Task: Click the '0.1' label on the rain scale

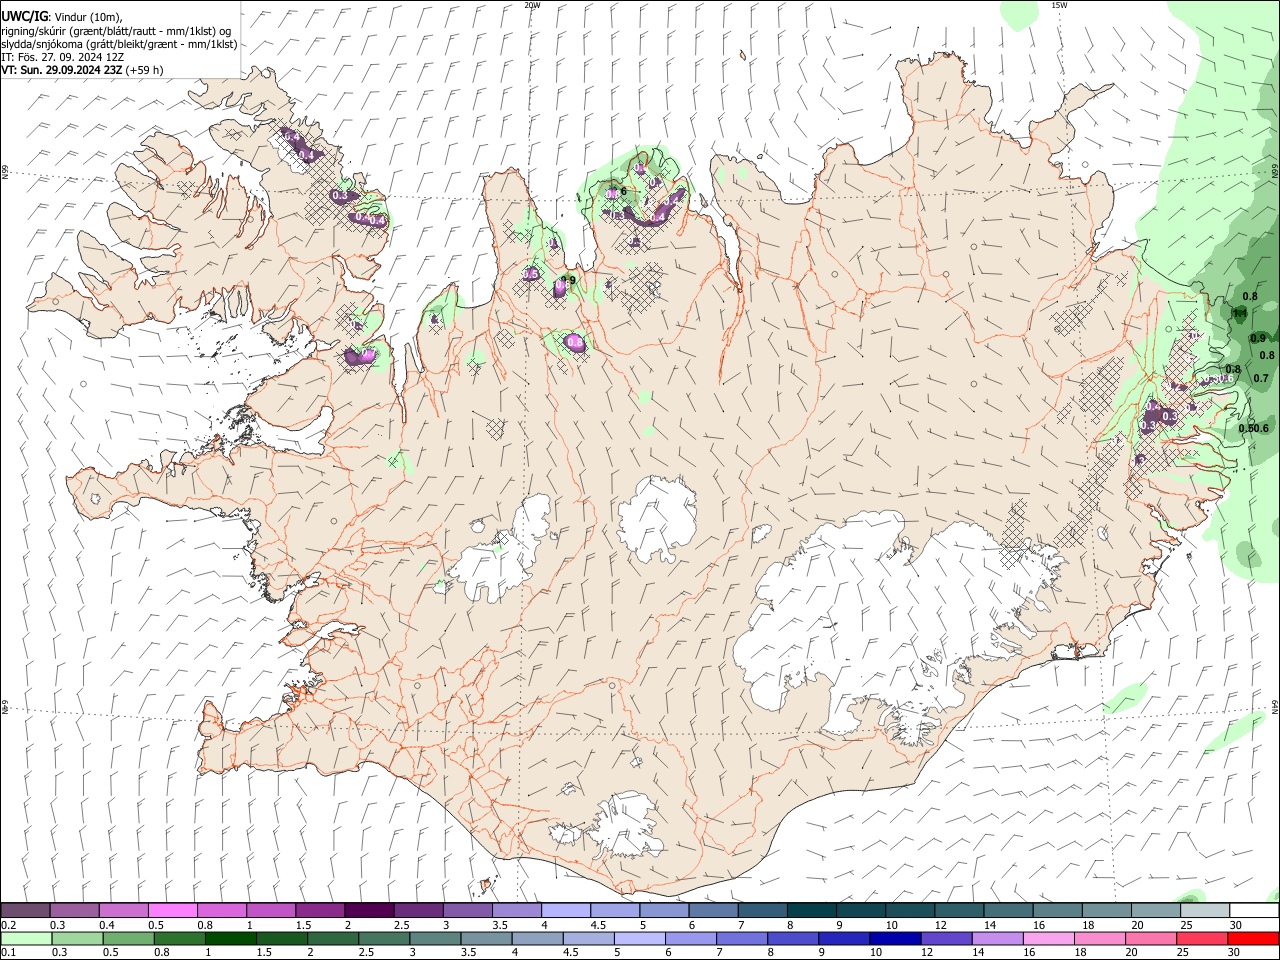Action: click(x=9, y=952)
